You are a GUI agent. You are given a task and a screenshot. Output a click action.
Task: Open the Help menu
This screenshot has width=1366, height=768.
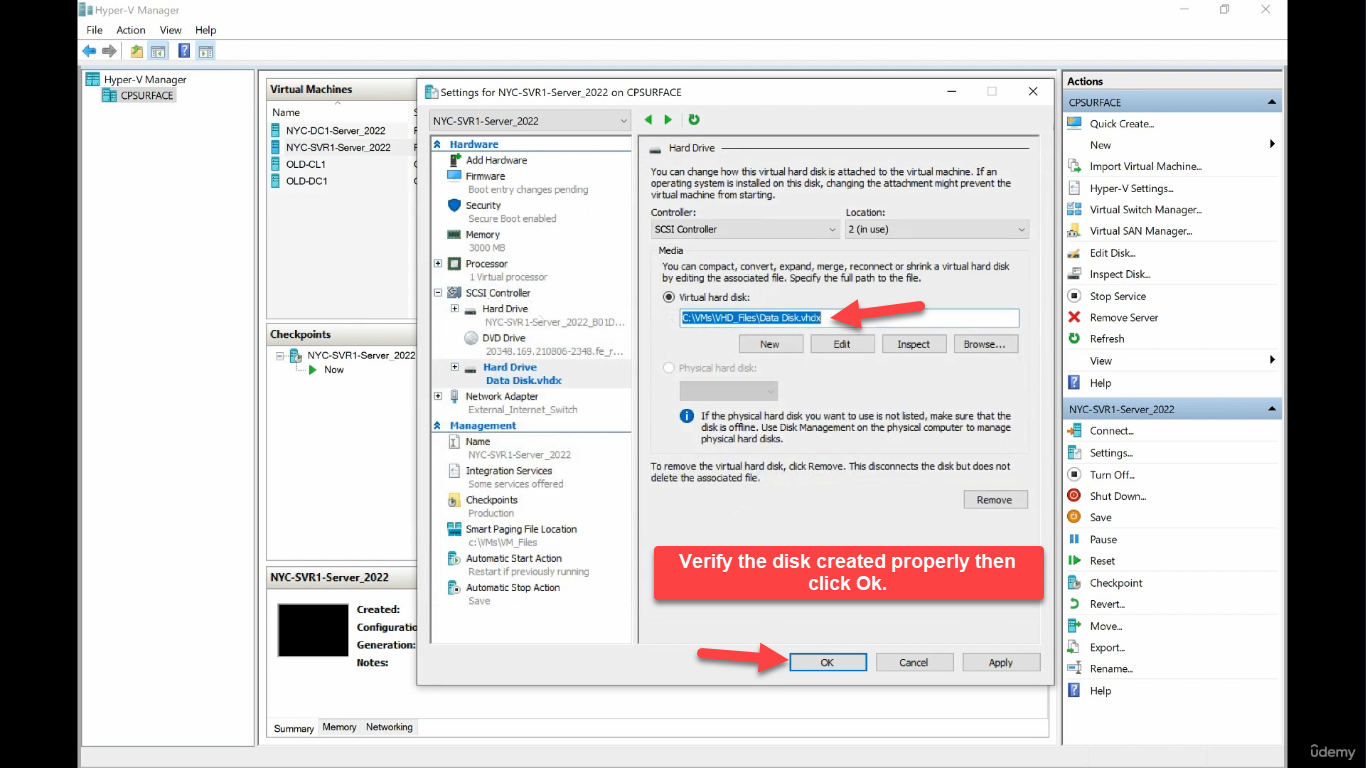tap(205, 30)
